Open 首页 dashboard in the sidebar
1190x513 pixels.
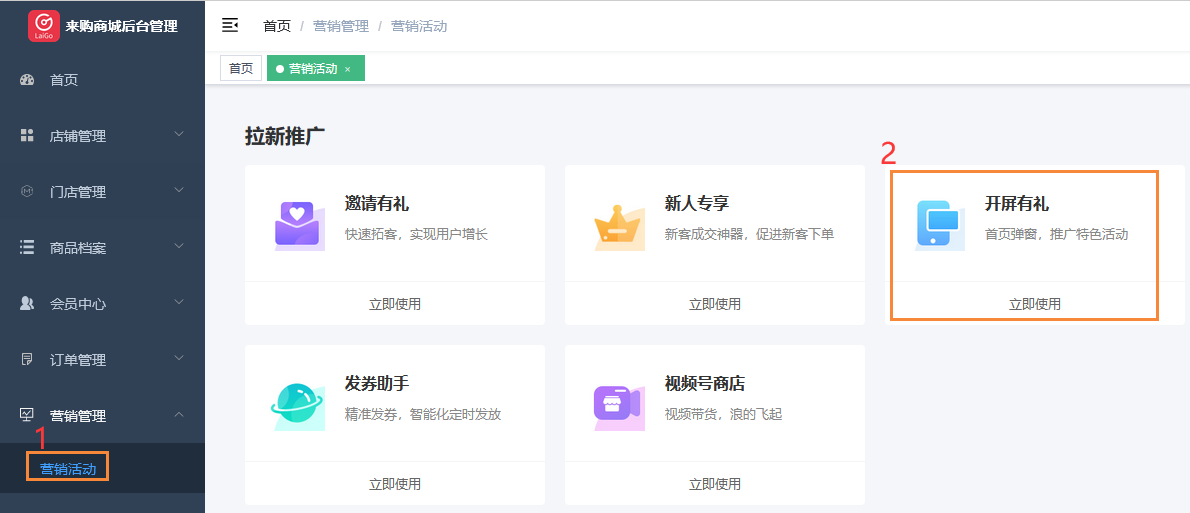(64, 80)
